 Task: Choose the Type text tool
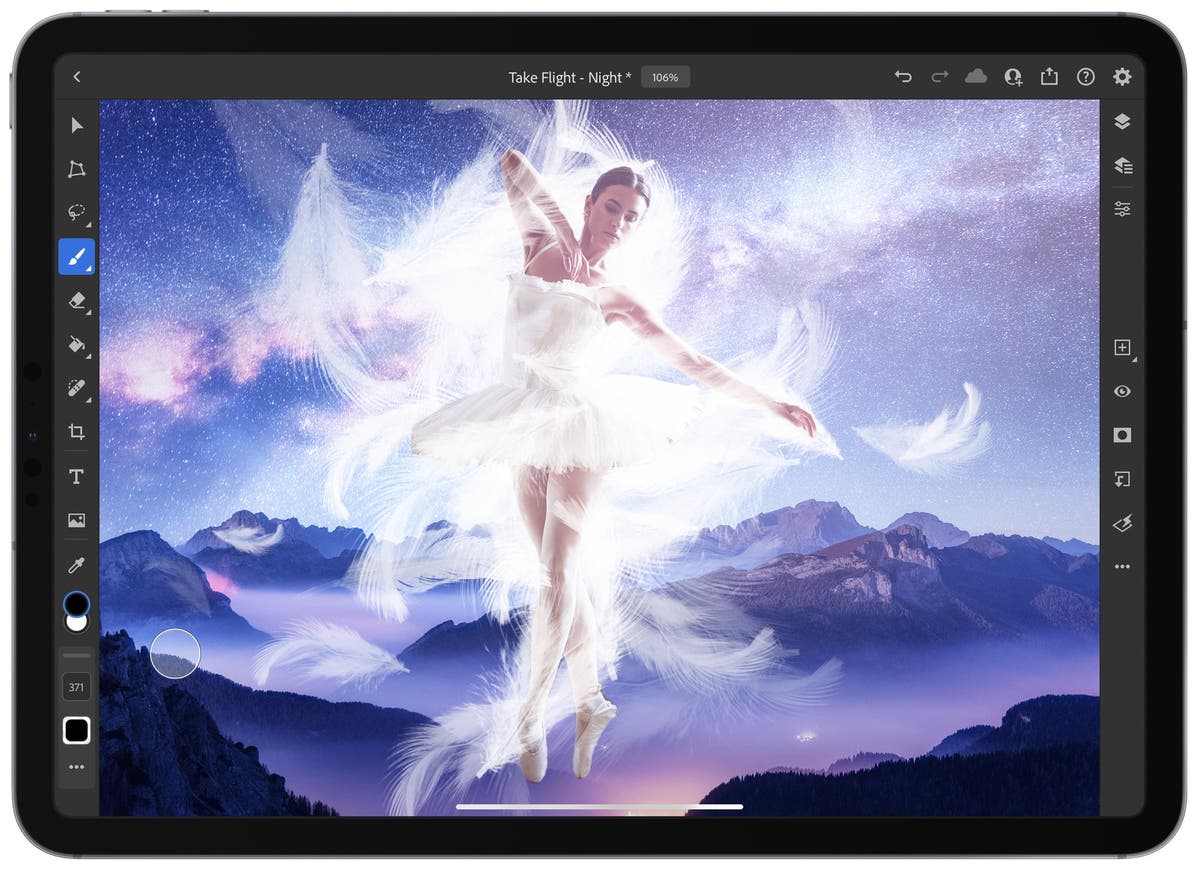tap(77, 477)
